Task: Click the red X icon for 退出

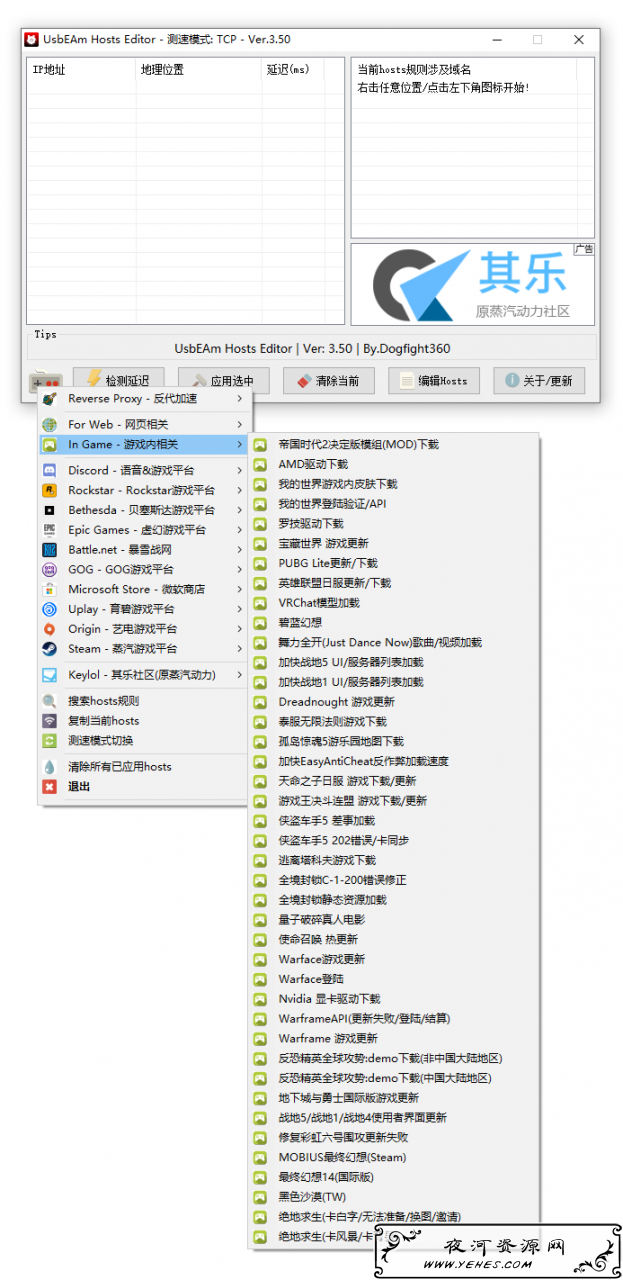Action: [x=50, y=787]
